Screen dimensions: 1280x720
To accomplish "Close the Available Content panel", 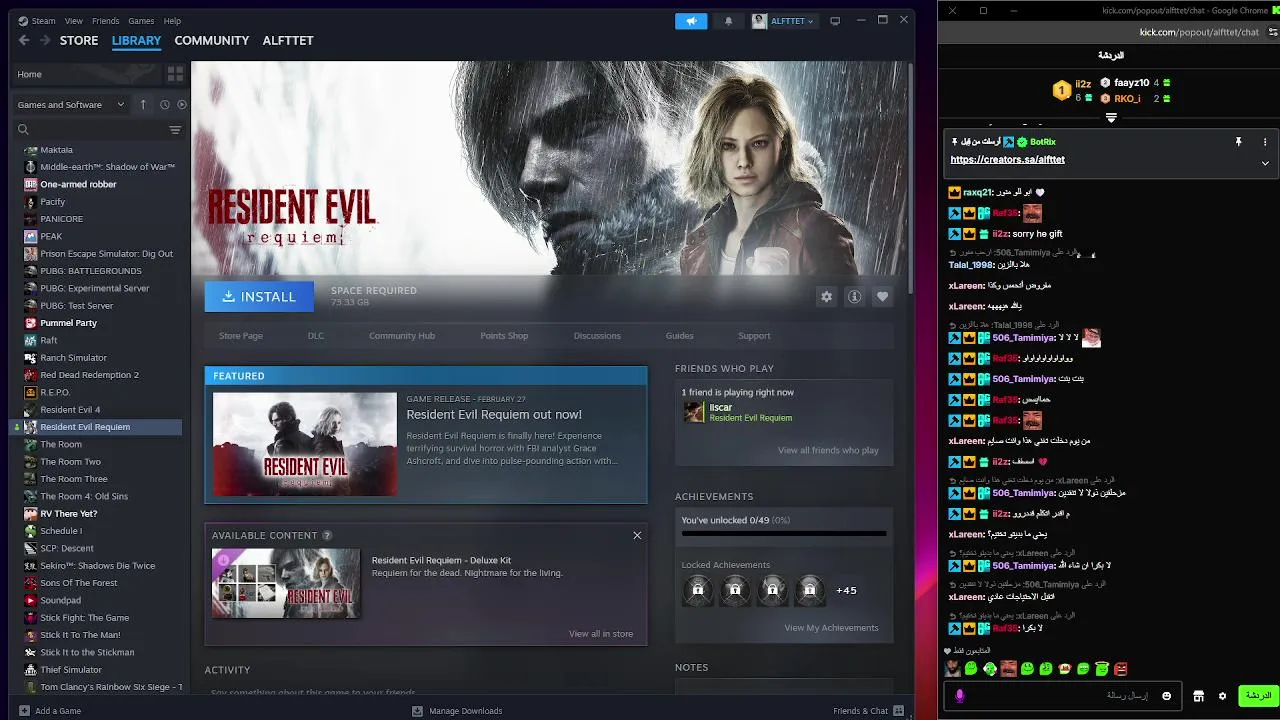I will pyautogui.click(x=637, y=535).
